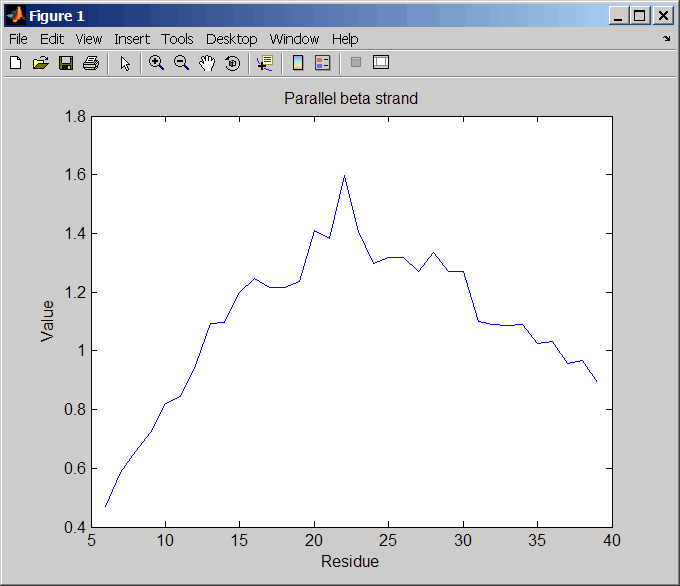Screen dimensions: 680x586
Task: Click the Show Plot Tools icon
Action: click(x=381, y=62)
